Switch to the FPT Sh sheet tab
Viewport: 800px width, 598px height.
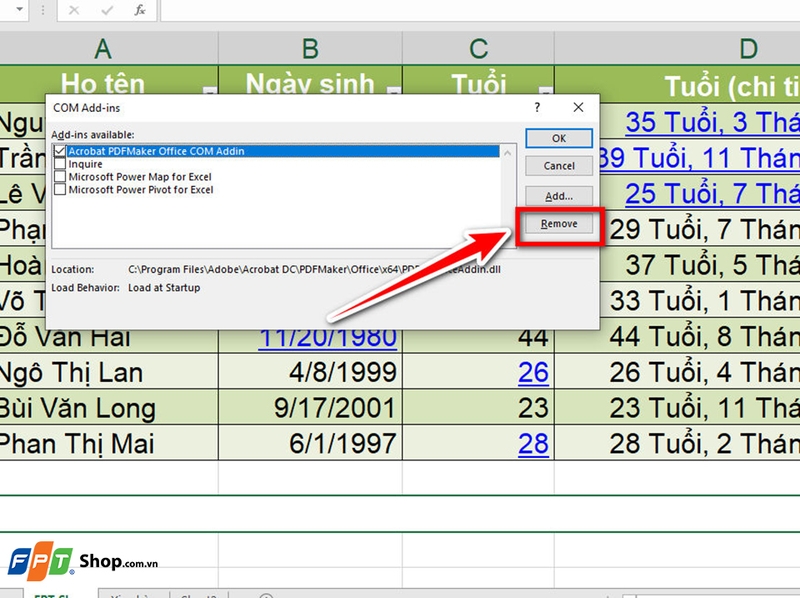pyautogui.click(x=55, y=594)
